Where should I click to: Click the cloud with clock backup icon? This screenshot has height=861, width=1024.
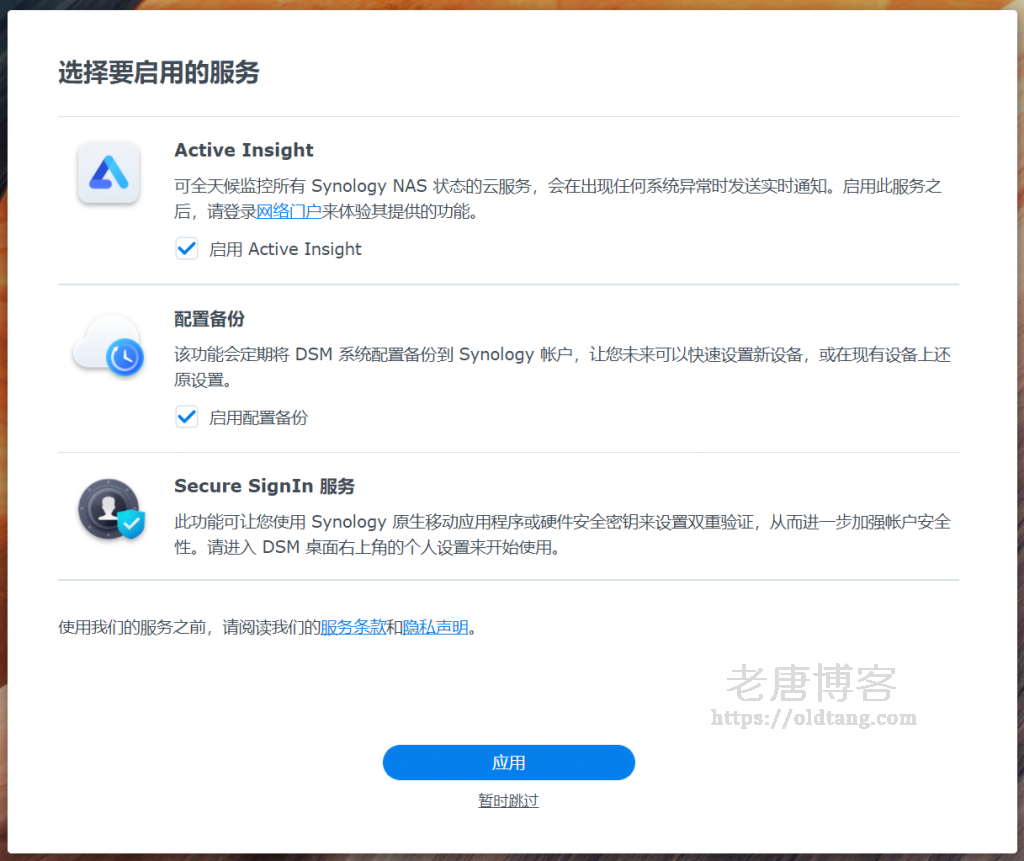tap(108, 344)
